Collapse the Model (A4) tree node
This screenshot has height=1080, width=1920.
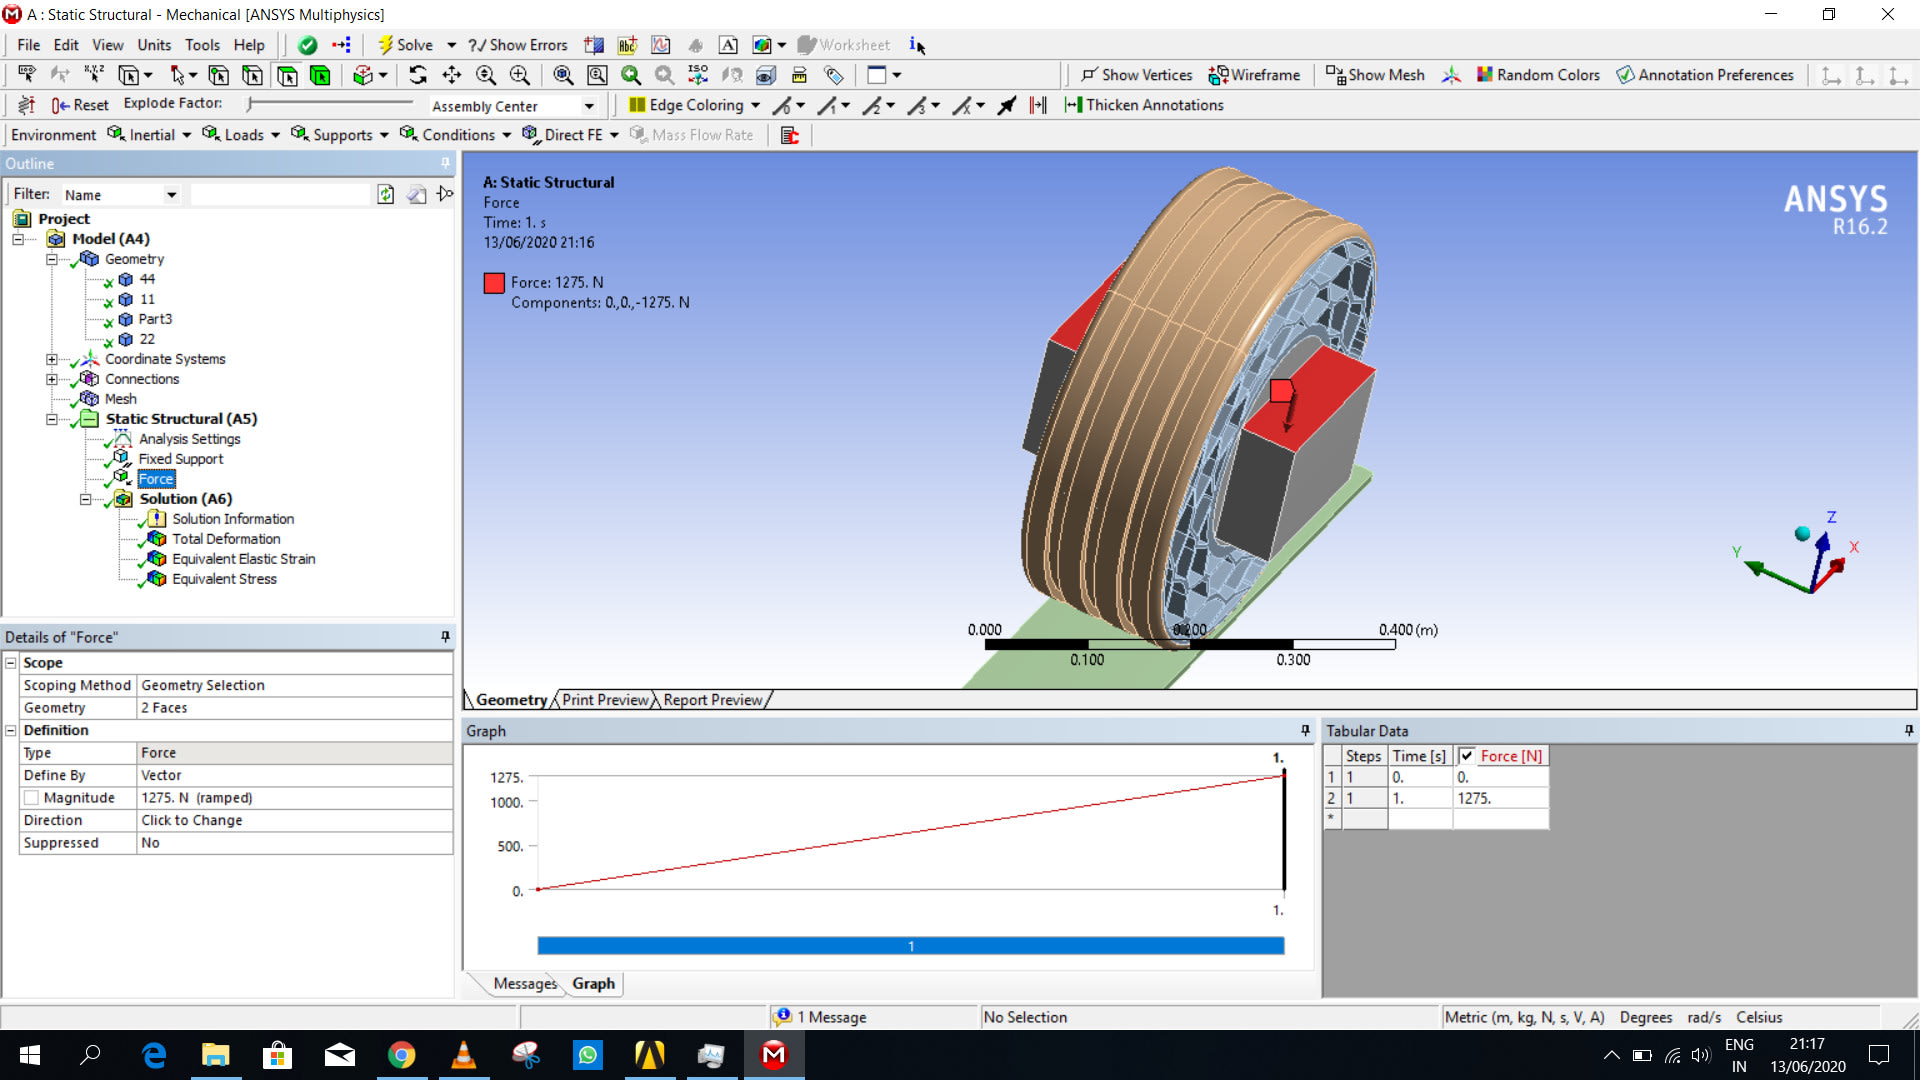pyautogui.click(x=18, y=239)
